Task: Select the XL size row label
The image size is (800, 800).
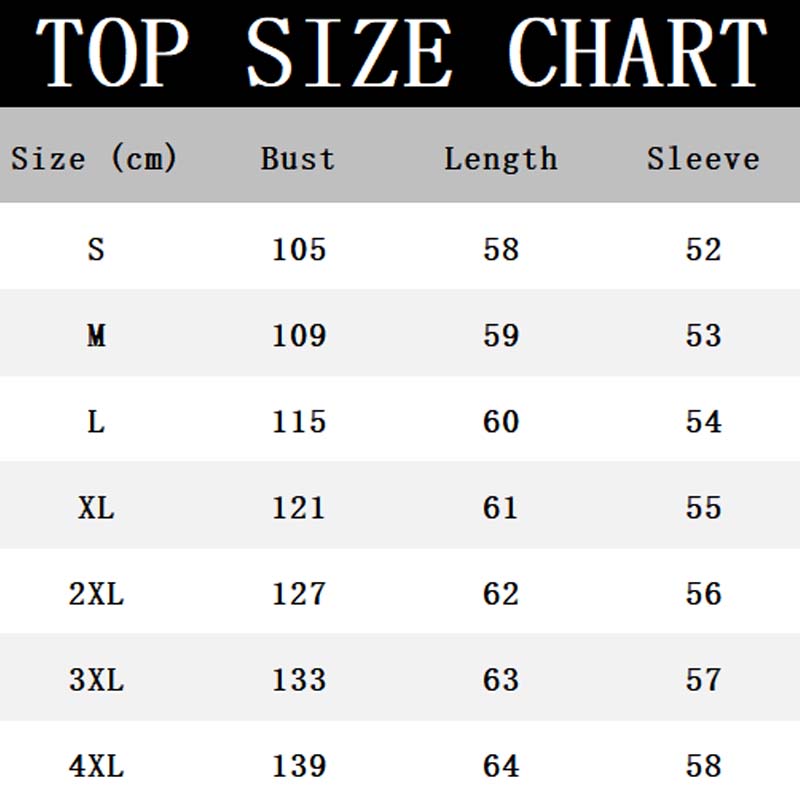Action: [96, 508]
